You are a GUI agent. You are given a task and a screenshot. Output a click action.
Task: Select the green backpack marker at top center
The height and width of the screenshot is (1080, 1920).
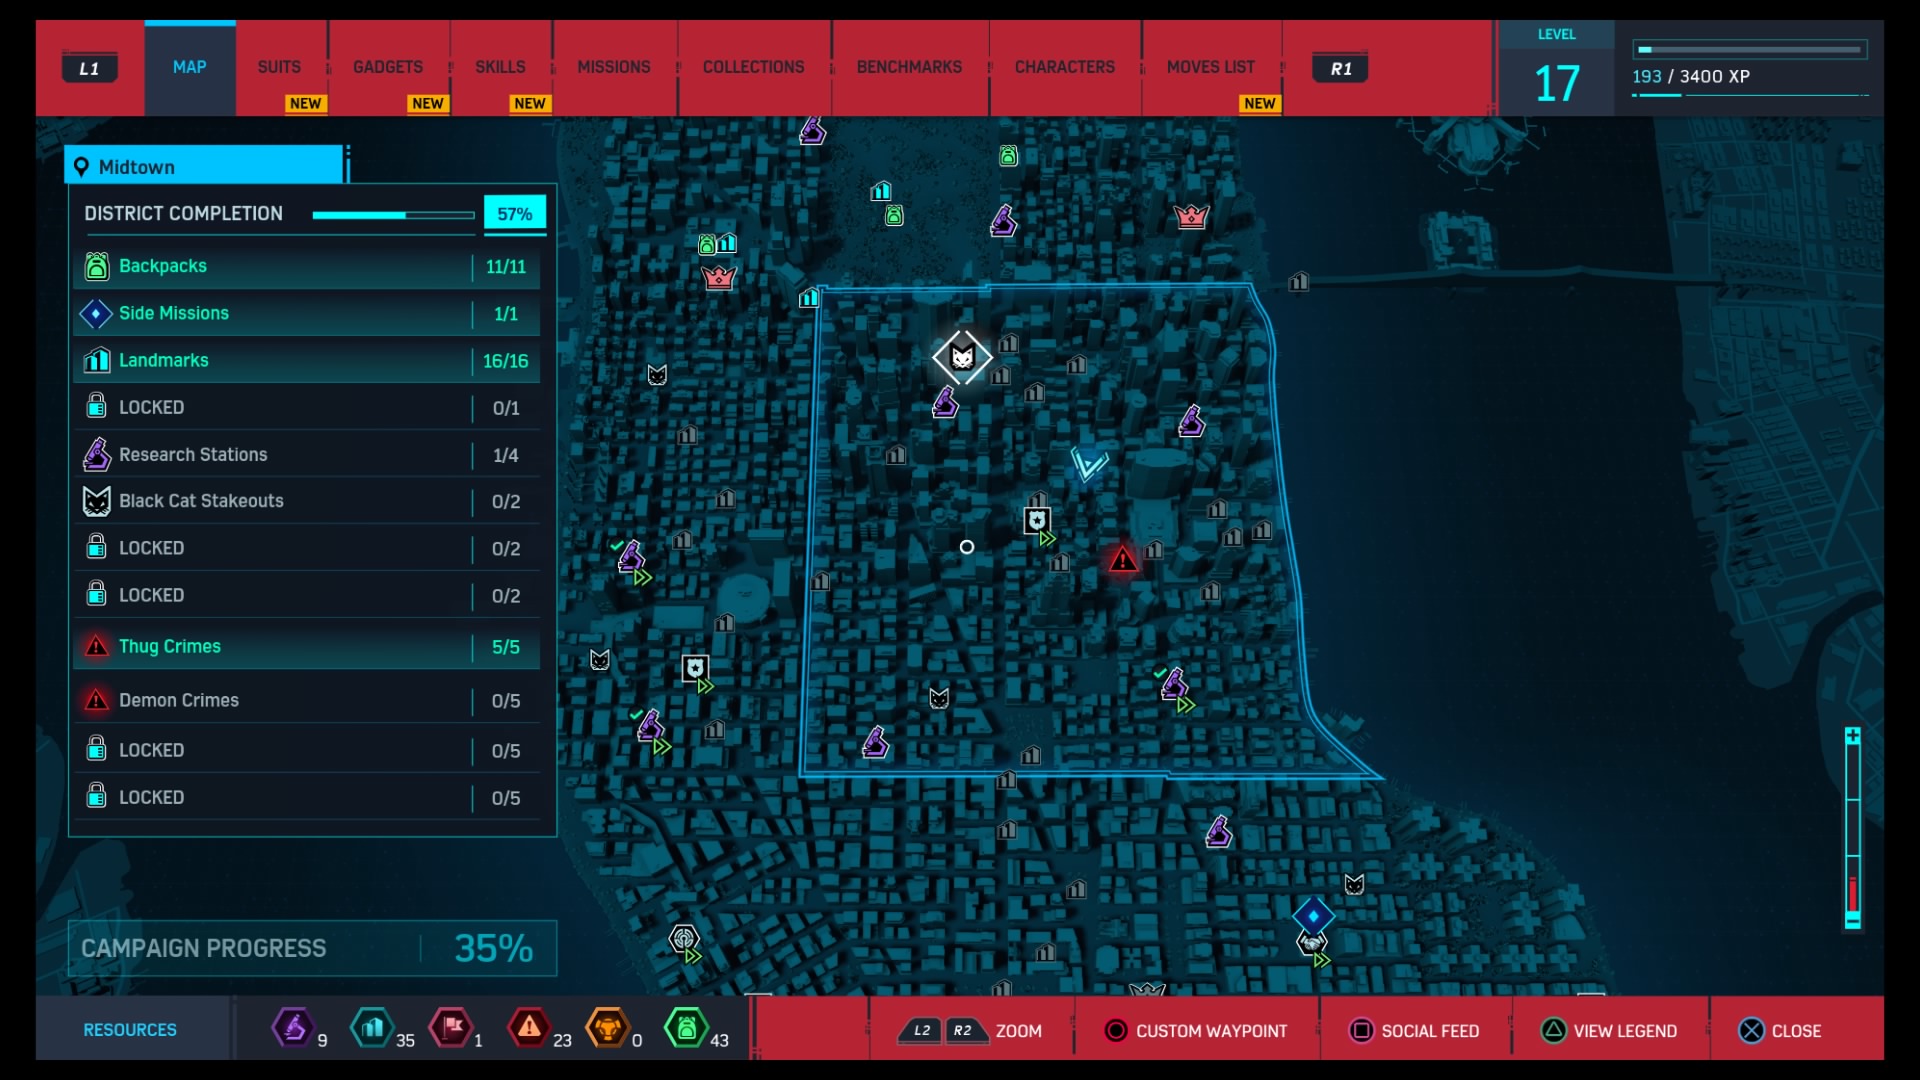(1009, 156)
